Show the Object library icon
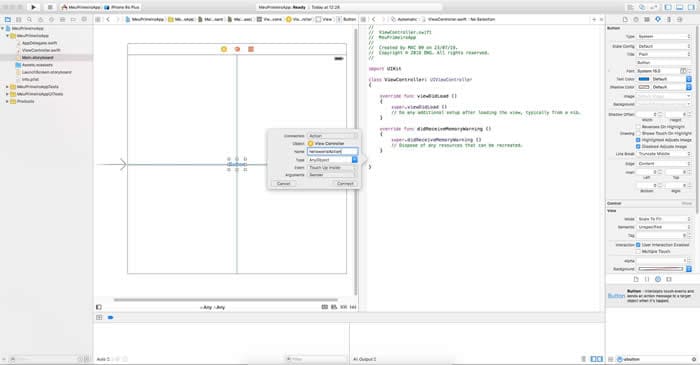Image resolution: width=700 pixels, height=365 pixels. pyautogui.click(x=658, y=279)
